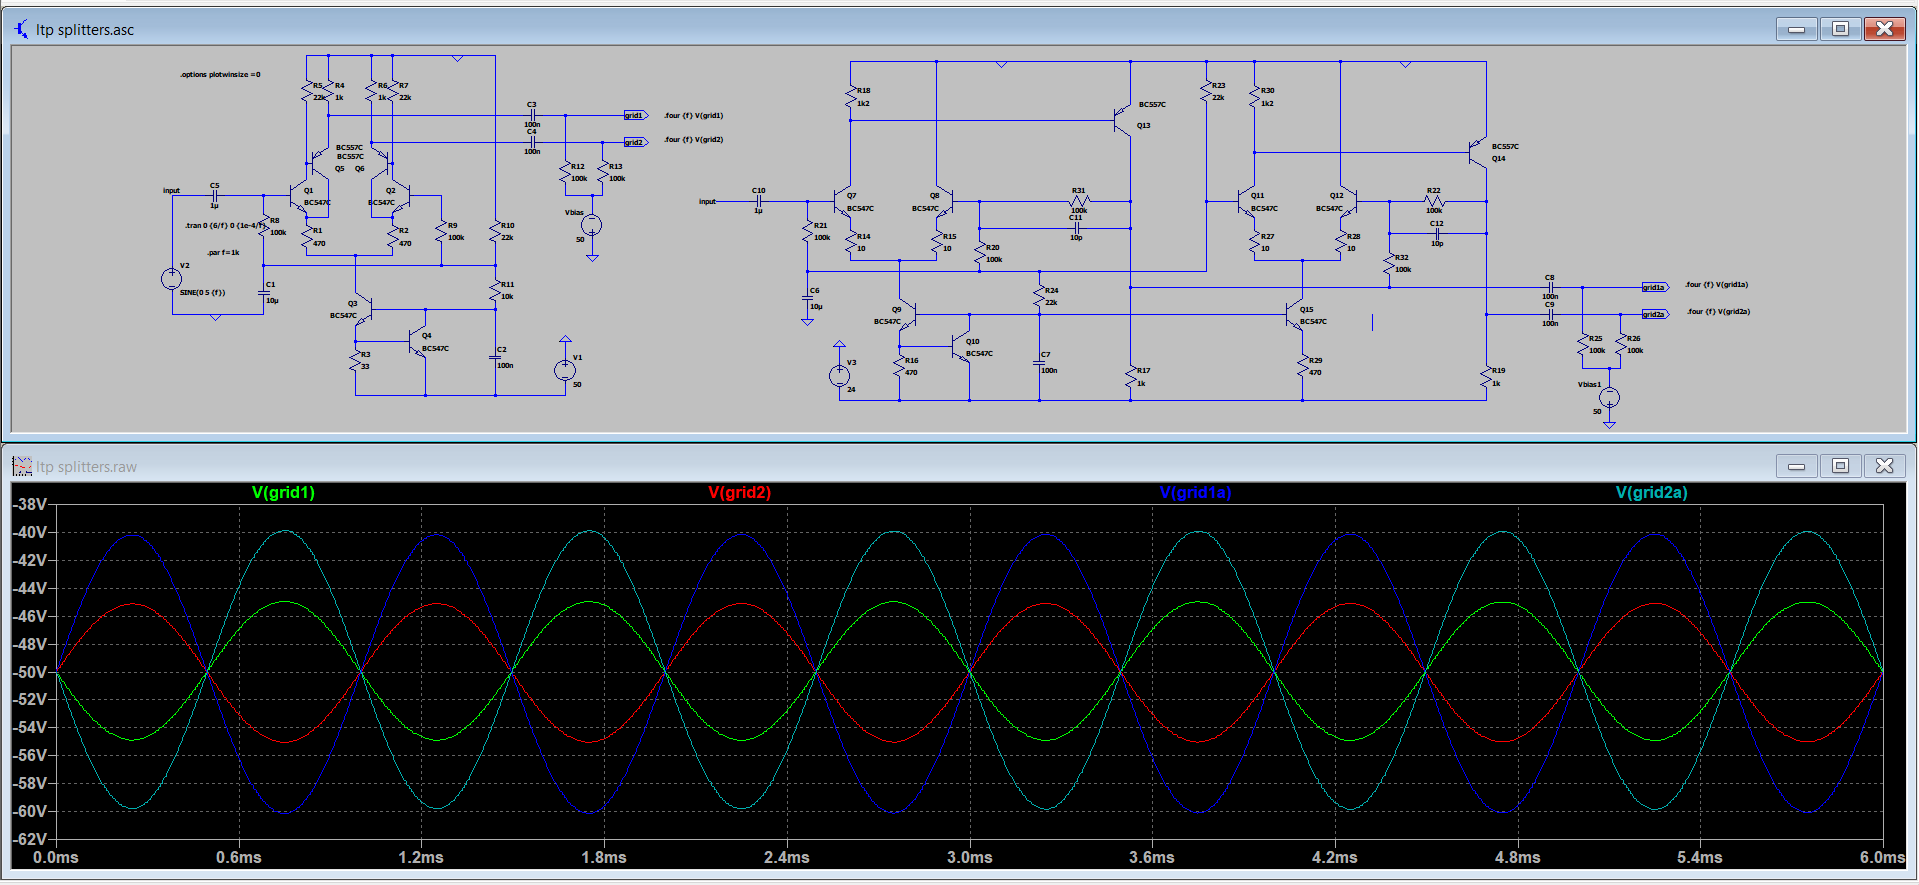Screen dimensions: 1919x885
Task: Select the V(grid1) green trace label
Action: 283,492
